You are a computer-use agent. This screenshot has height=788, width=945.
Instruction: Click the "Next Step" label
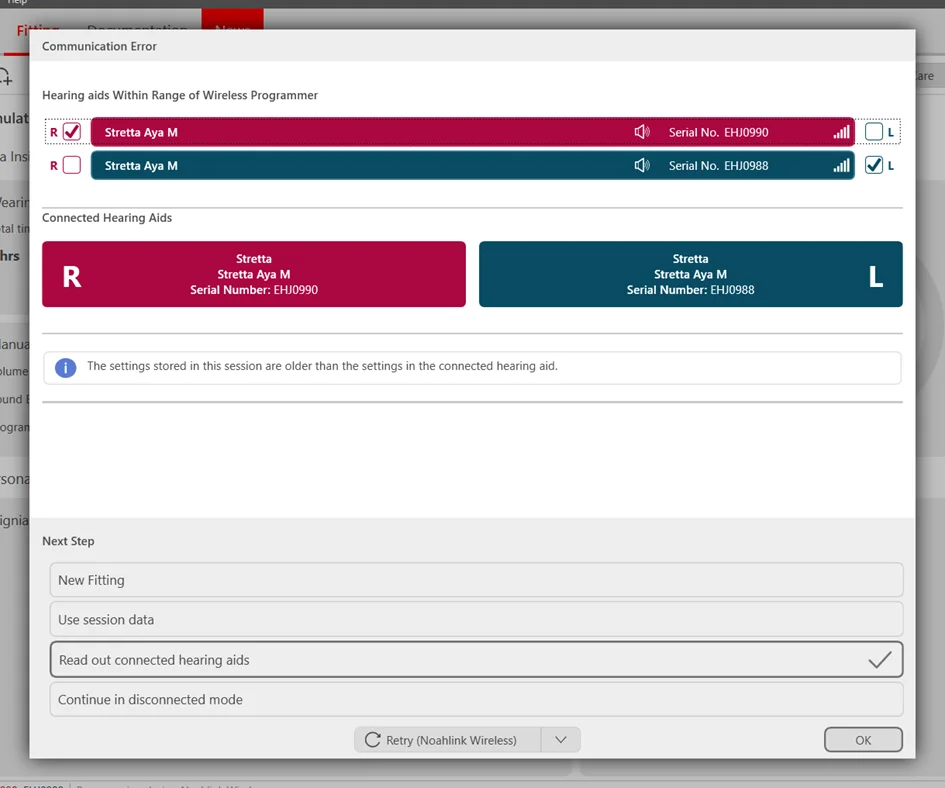pos(68,541)
